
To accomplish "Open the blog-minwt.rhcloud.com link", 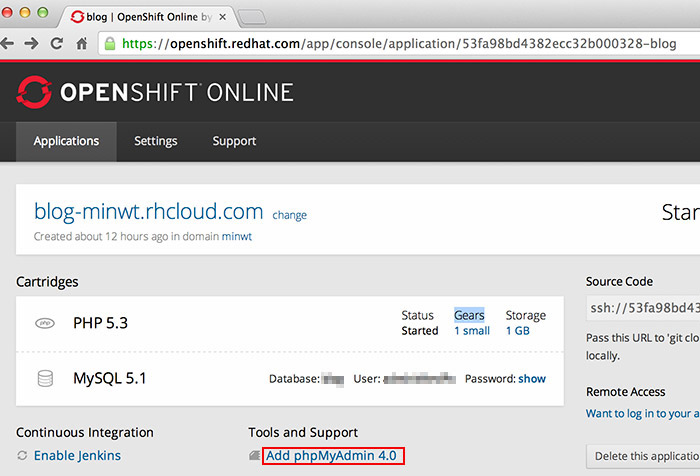I will [x=149, y=211].
